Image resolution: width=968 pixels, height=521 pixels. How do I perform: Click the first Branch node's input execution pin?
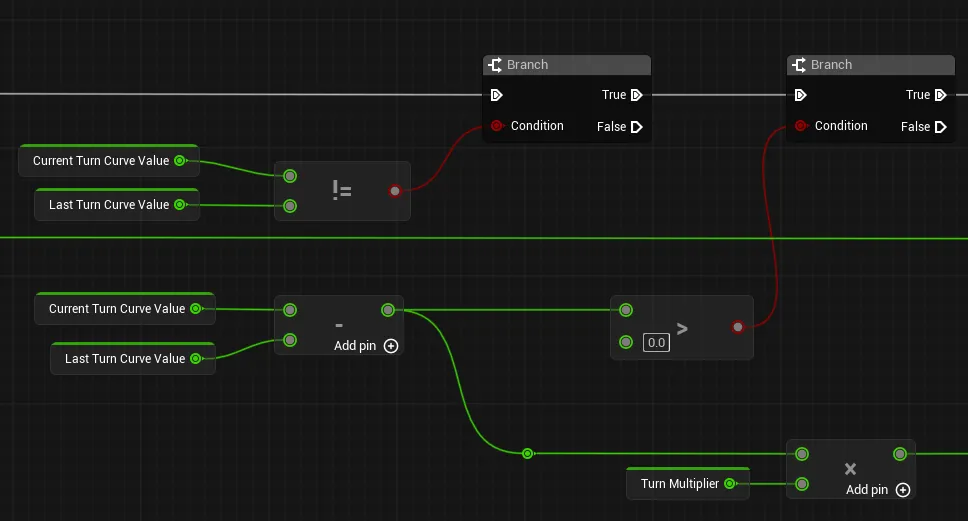tap(496, 95)
